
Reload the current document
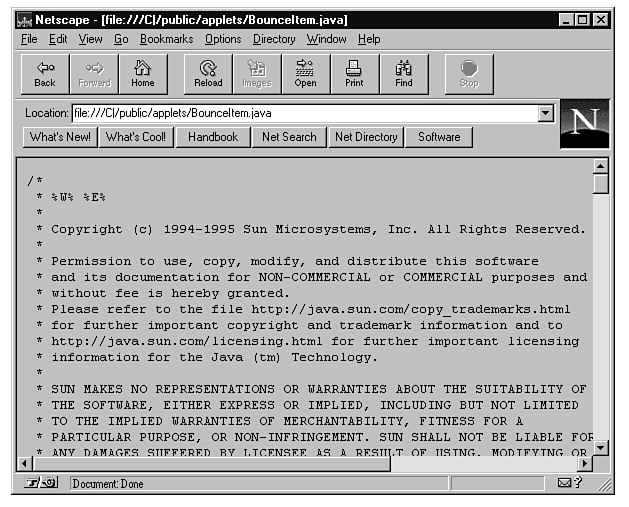pyautogui.click(x=208, y=74)
